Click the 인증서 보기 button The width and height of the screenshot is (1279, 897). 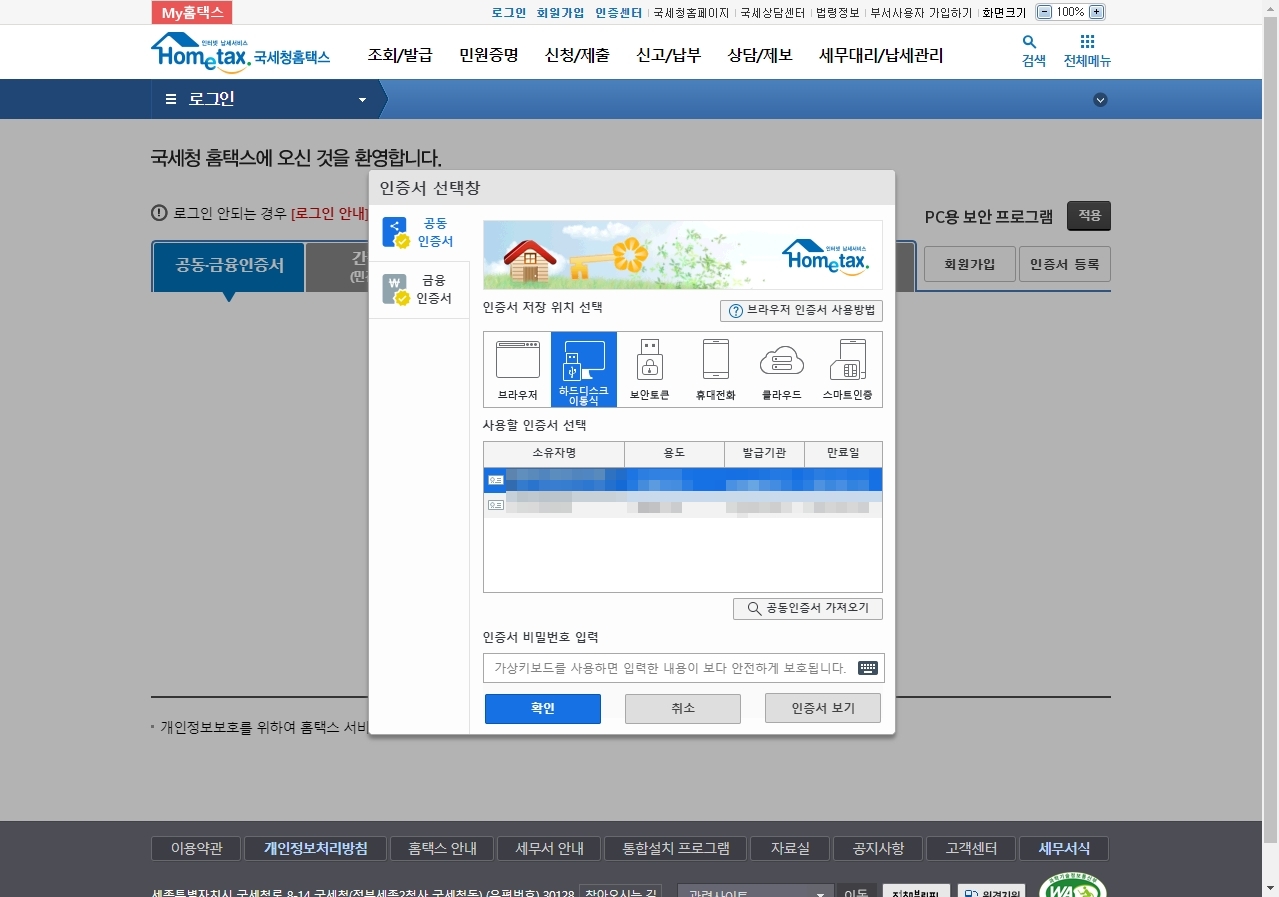click(823, 708)
